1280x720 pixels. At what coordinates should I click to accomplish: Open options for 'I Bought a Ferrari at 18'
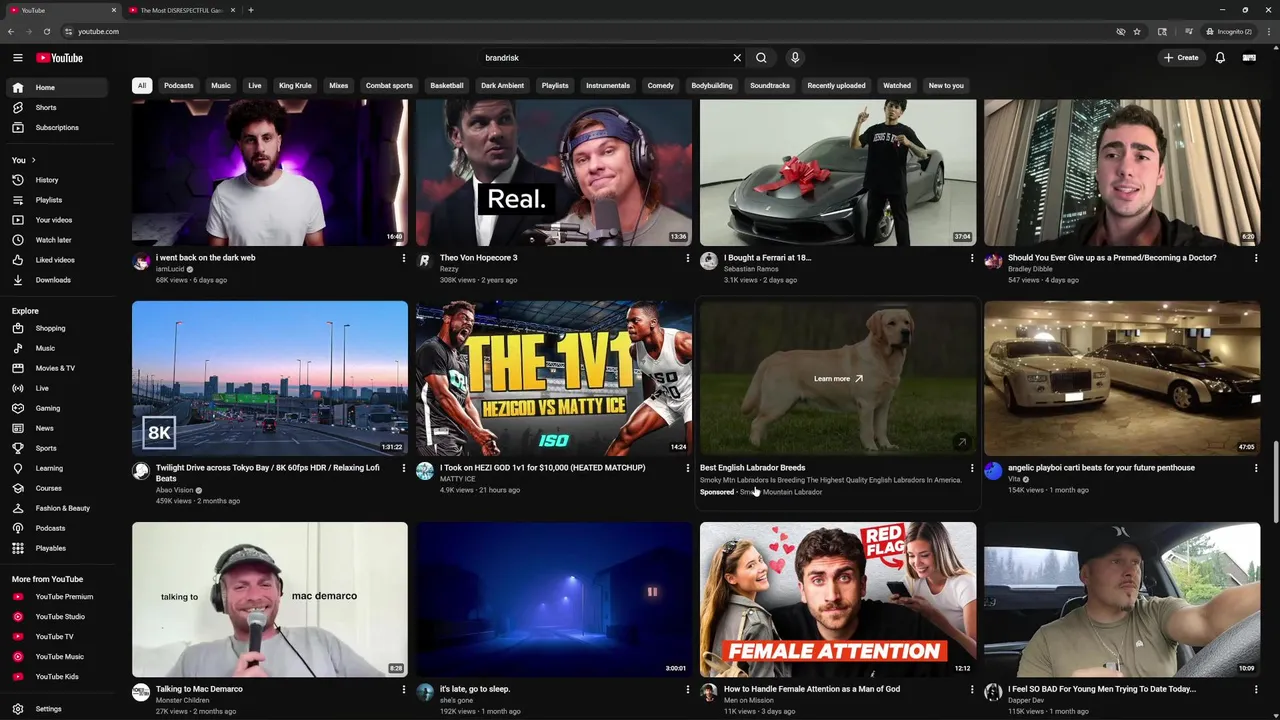coord(972,258)
